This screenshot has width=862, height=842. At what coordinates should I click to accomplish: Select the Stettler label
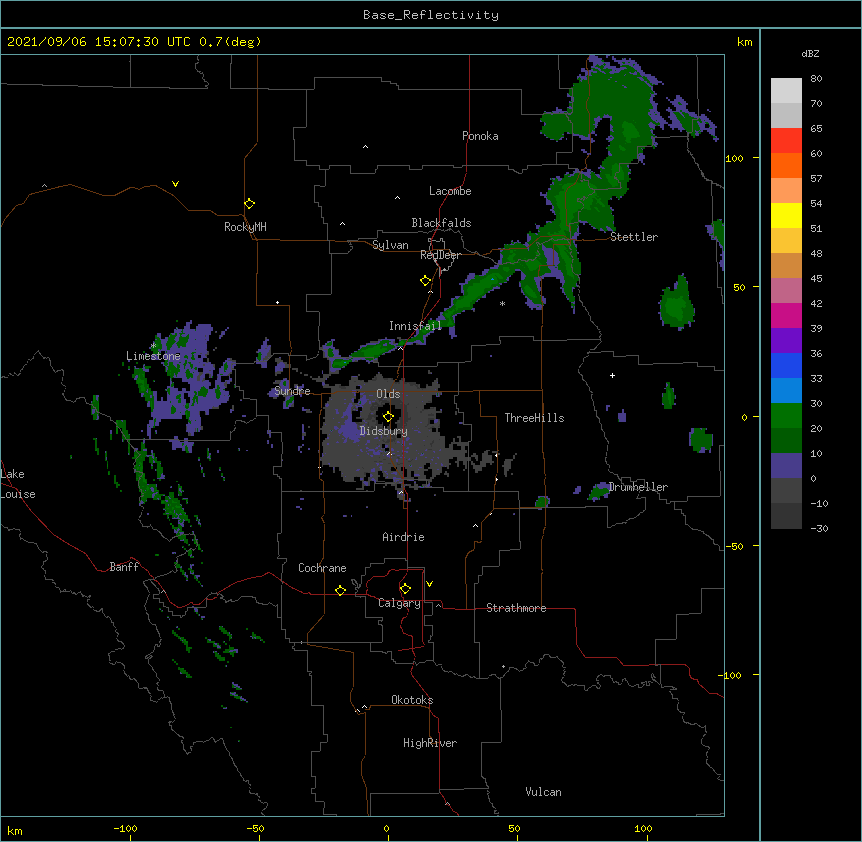634,237
